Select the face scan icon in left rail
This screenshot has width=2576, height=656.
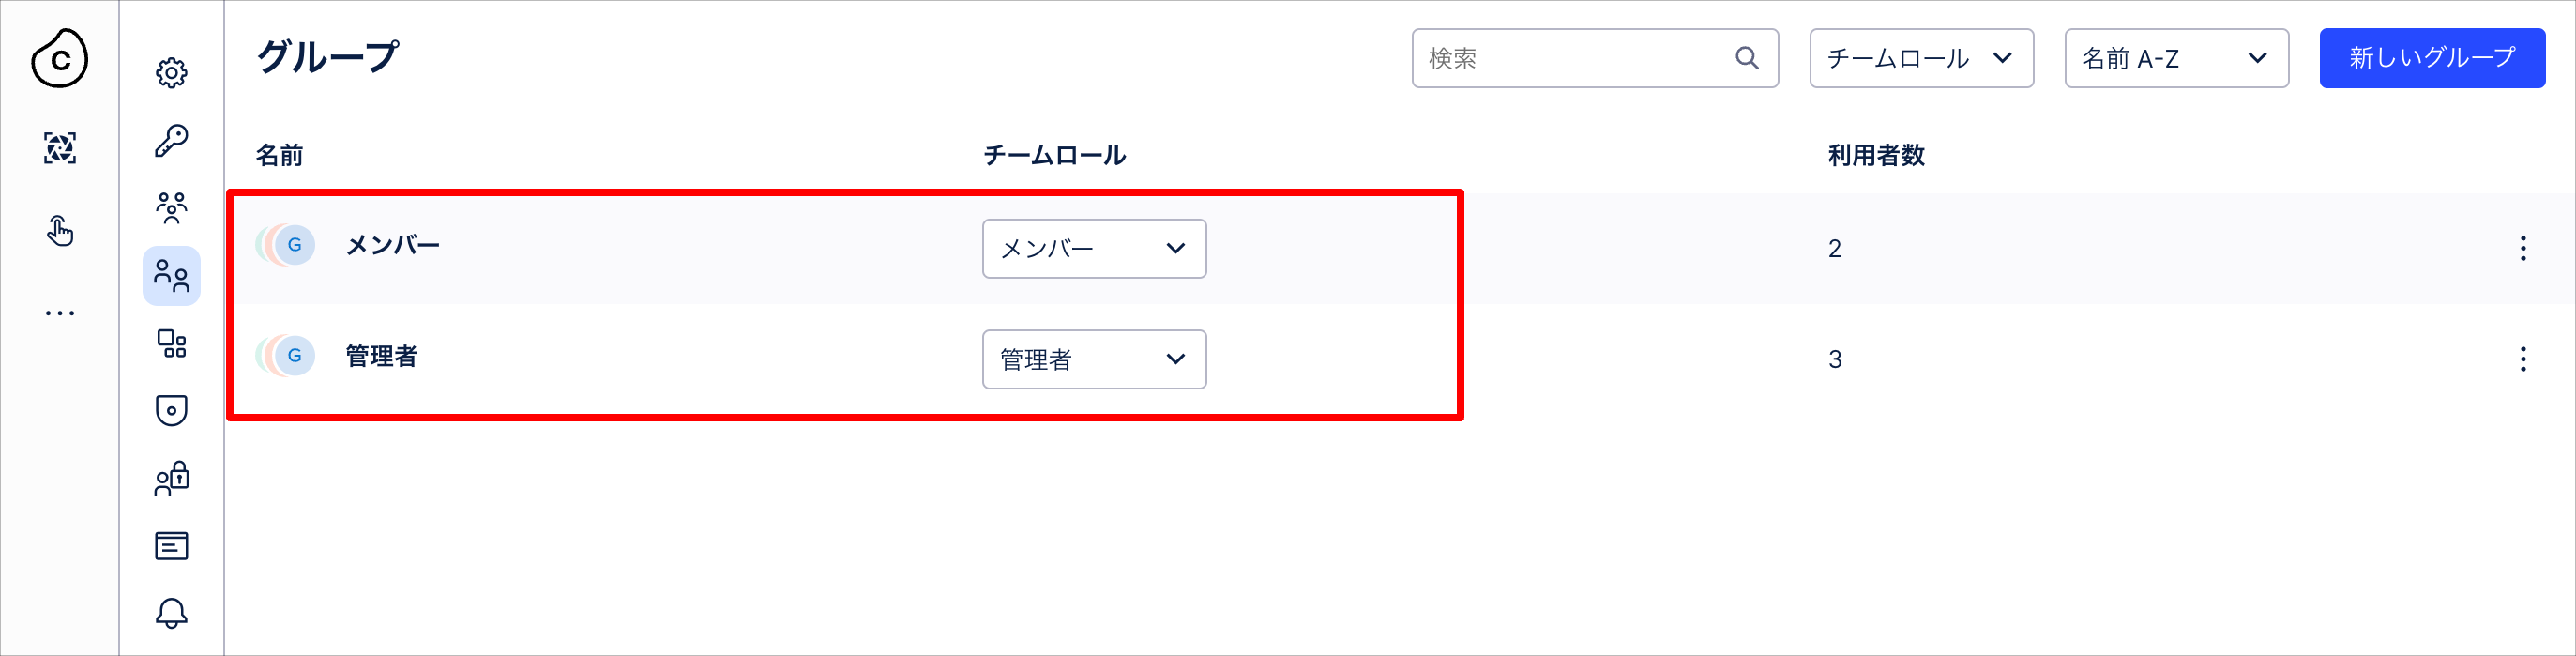coord(60,148)
